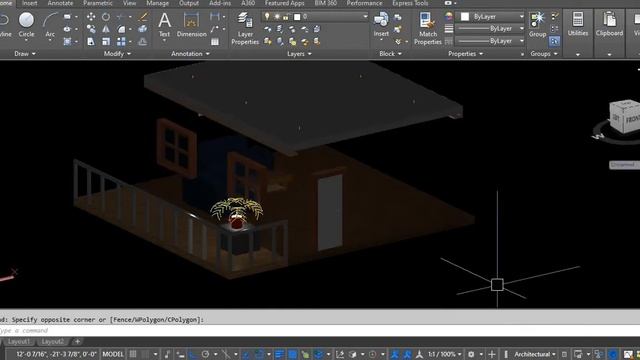This screenshot has width=640, height=360.
Task: Click the ViewCube in the viewport
Action: coord(624,116)
